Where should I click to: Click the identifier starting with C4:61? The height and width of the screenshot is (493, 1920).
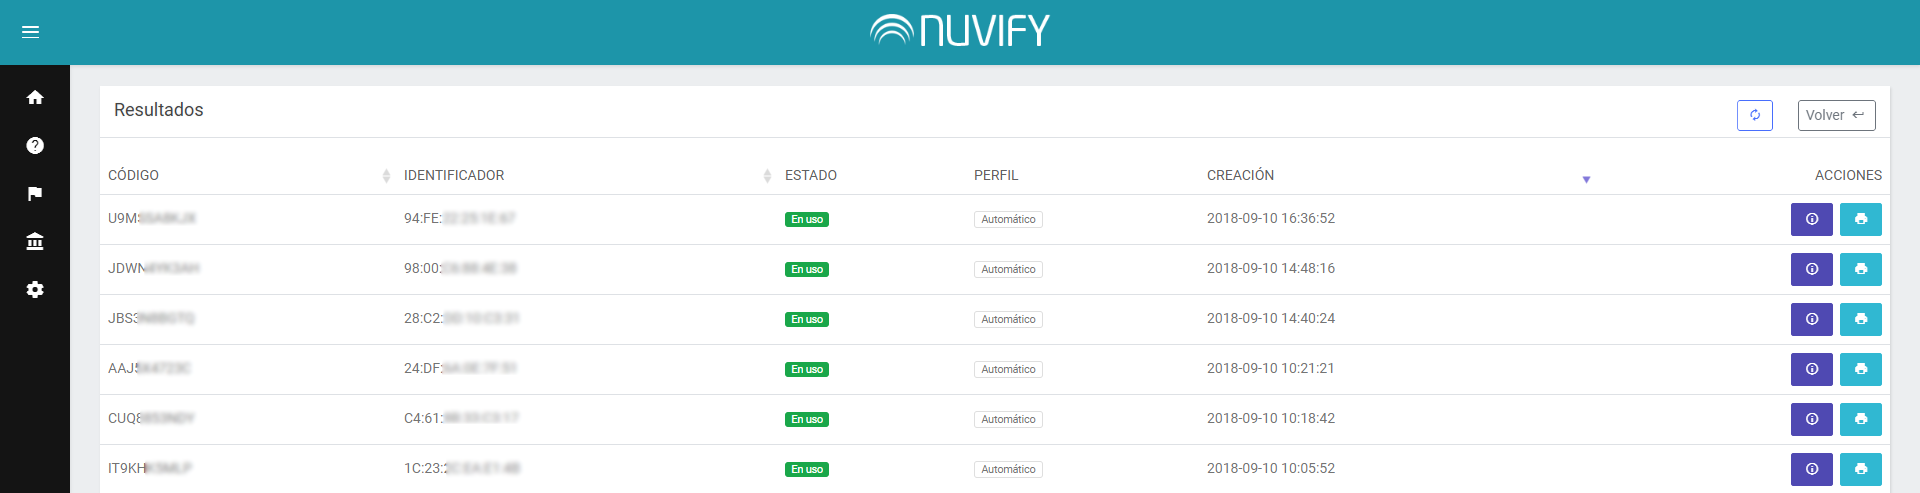(x=462, y=418)
